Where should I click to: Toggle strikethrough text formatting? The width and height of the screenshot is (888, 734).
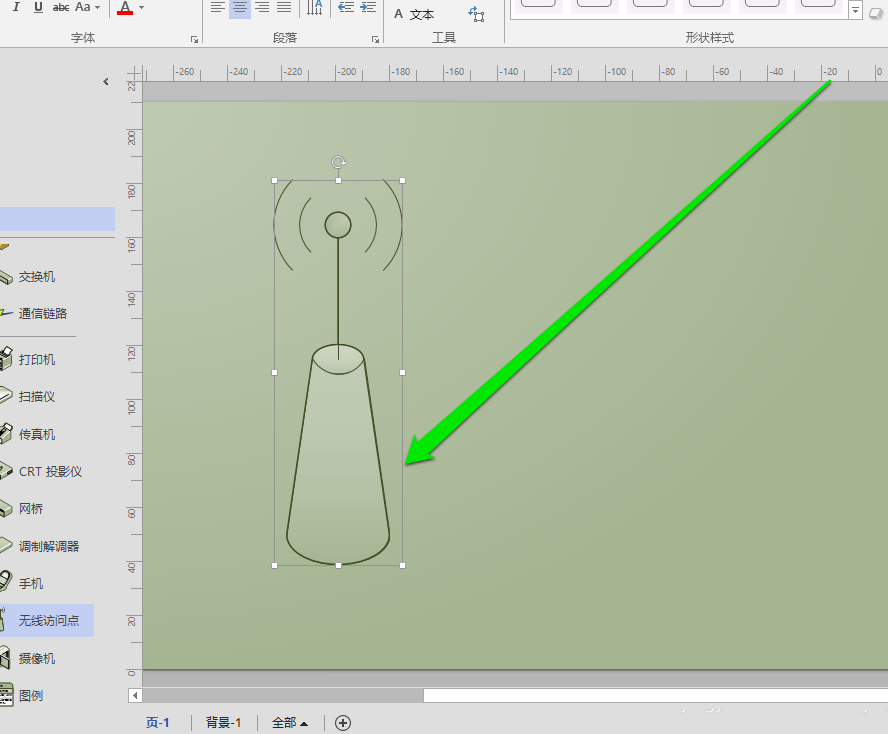pos(61,7)
